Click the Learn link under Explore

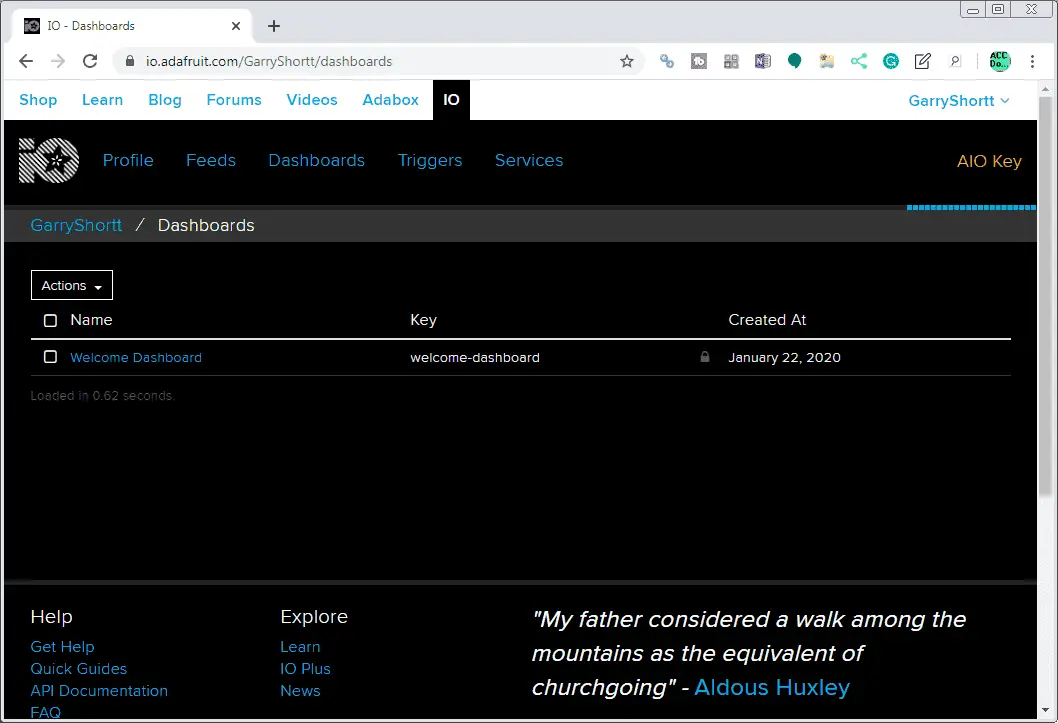pyautogui.click(x=300, y=647)
